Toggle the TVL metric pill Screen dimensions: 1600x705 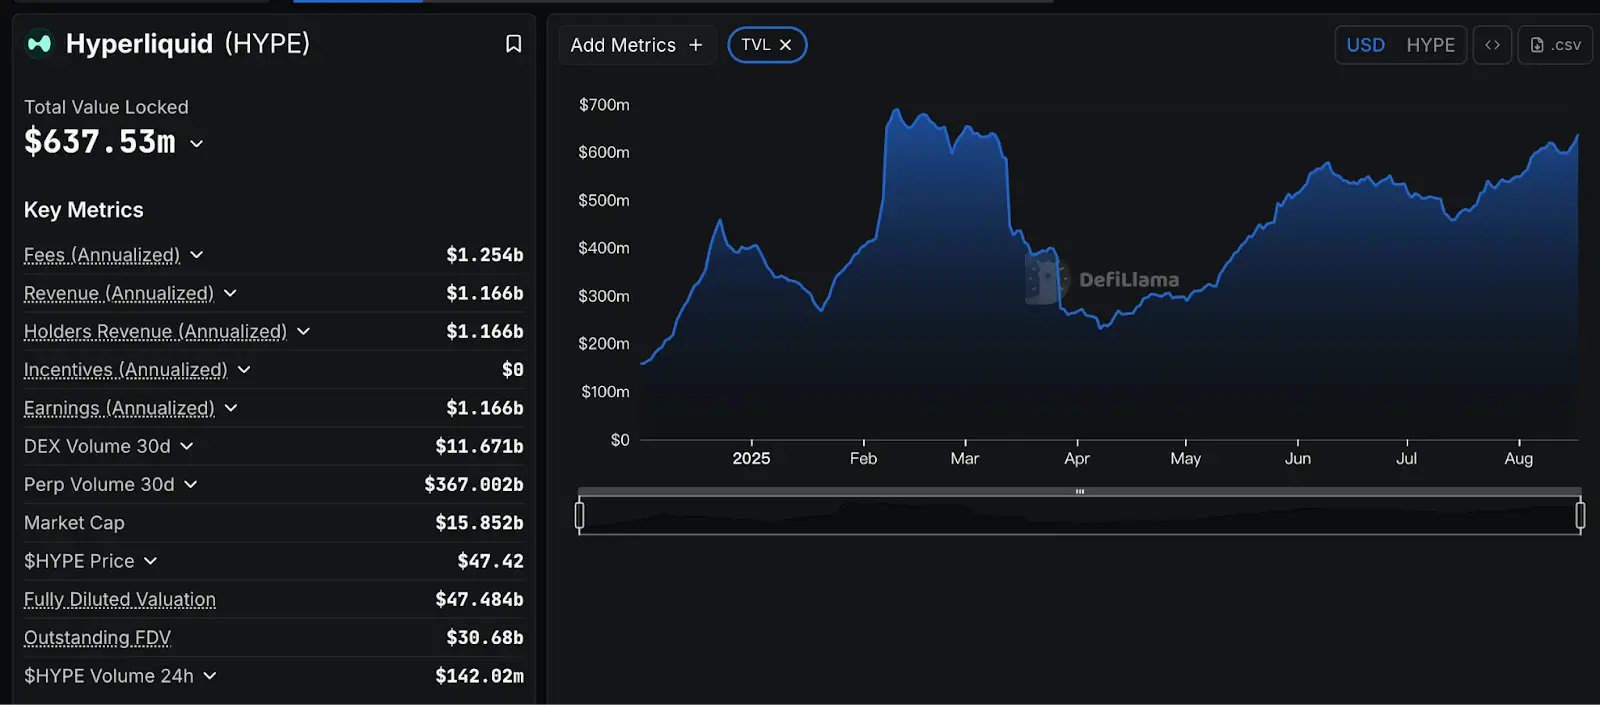click(755, 45)
